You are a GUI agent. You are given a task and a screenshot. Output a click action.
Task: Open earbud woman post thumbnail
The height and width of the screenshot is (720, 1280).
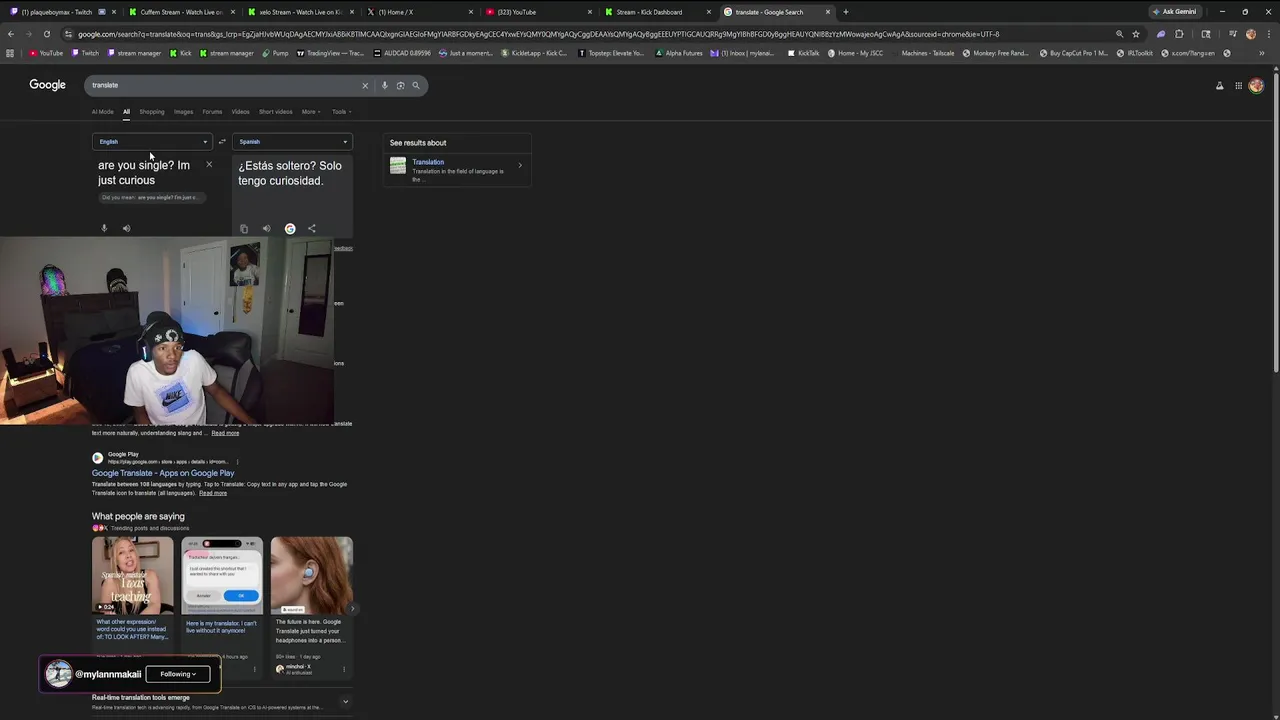[311, 575]
